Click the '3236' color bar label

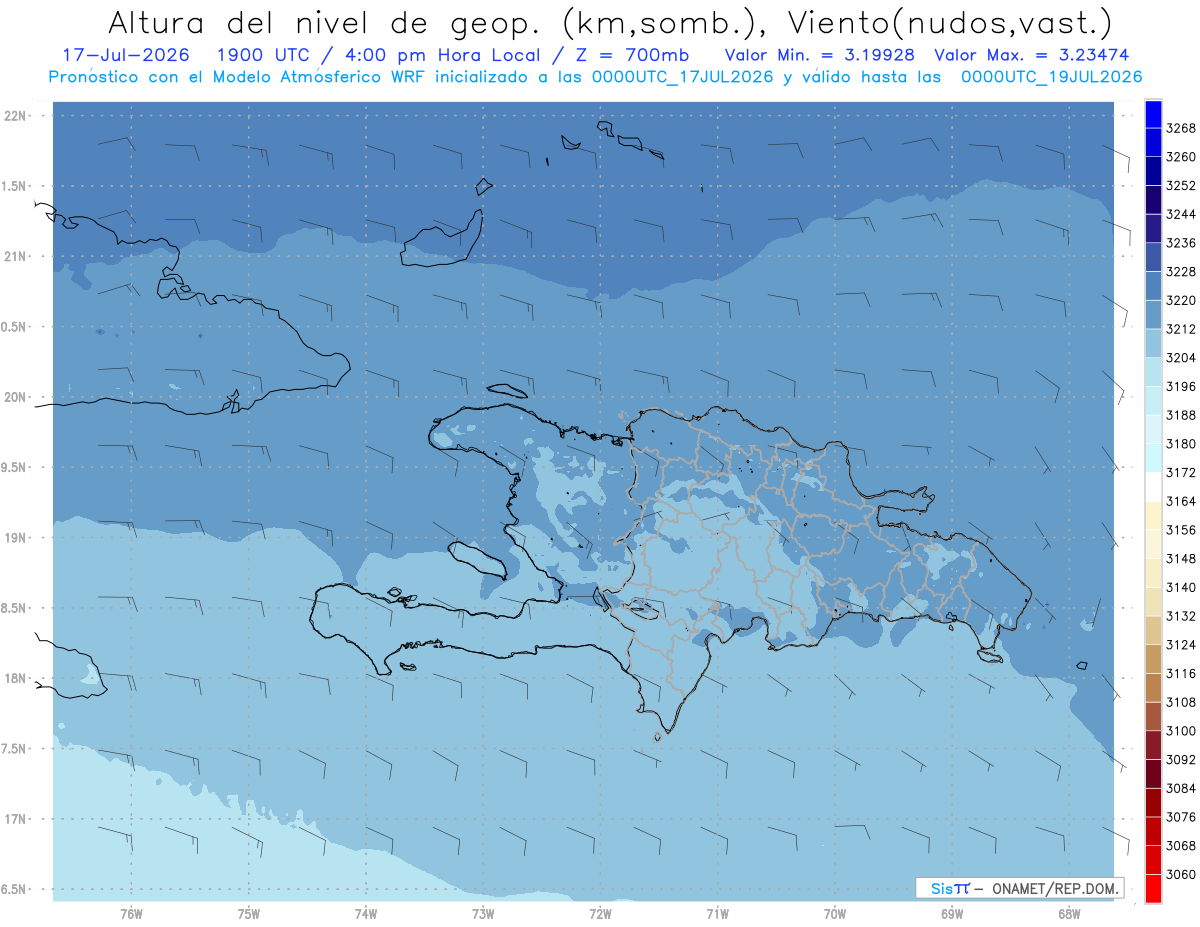click(x=1181, y=243)
